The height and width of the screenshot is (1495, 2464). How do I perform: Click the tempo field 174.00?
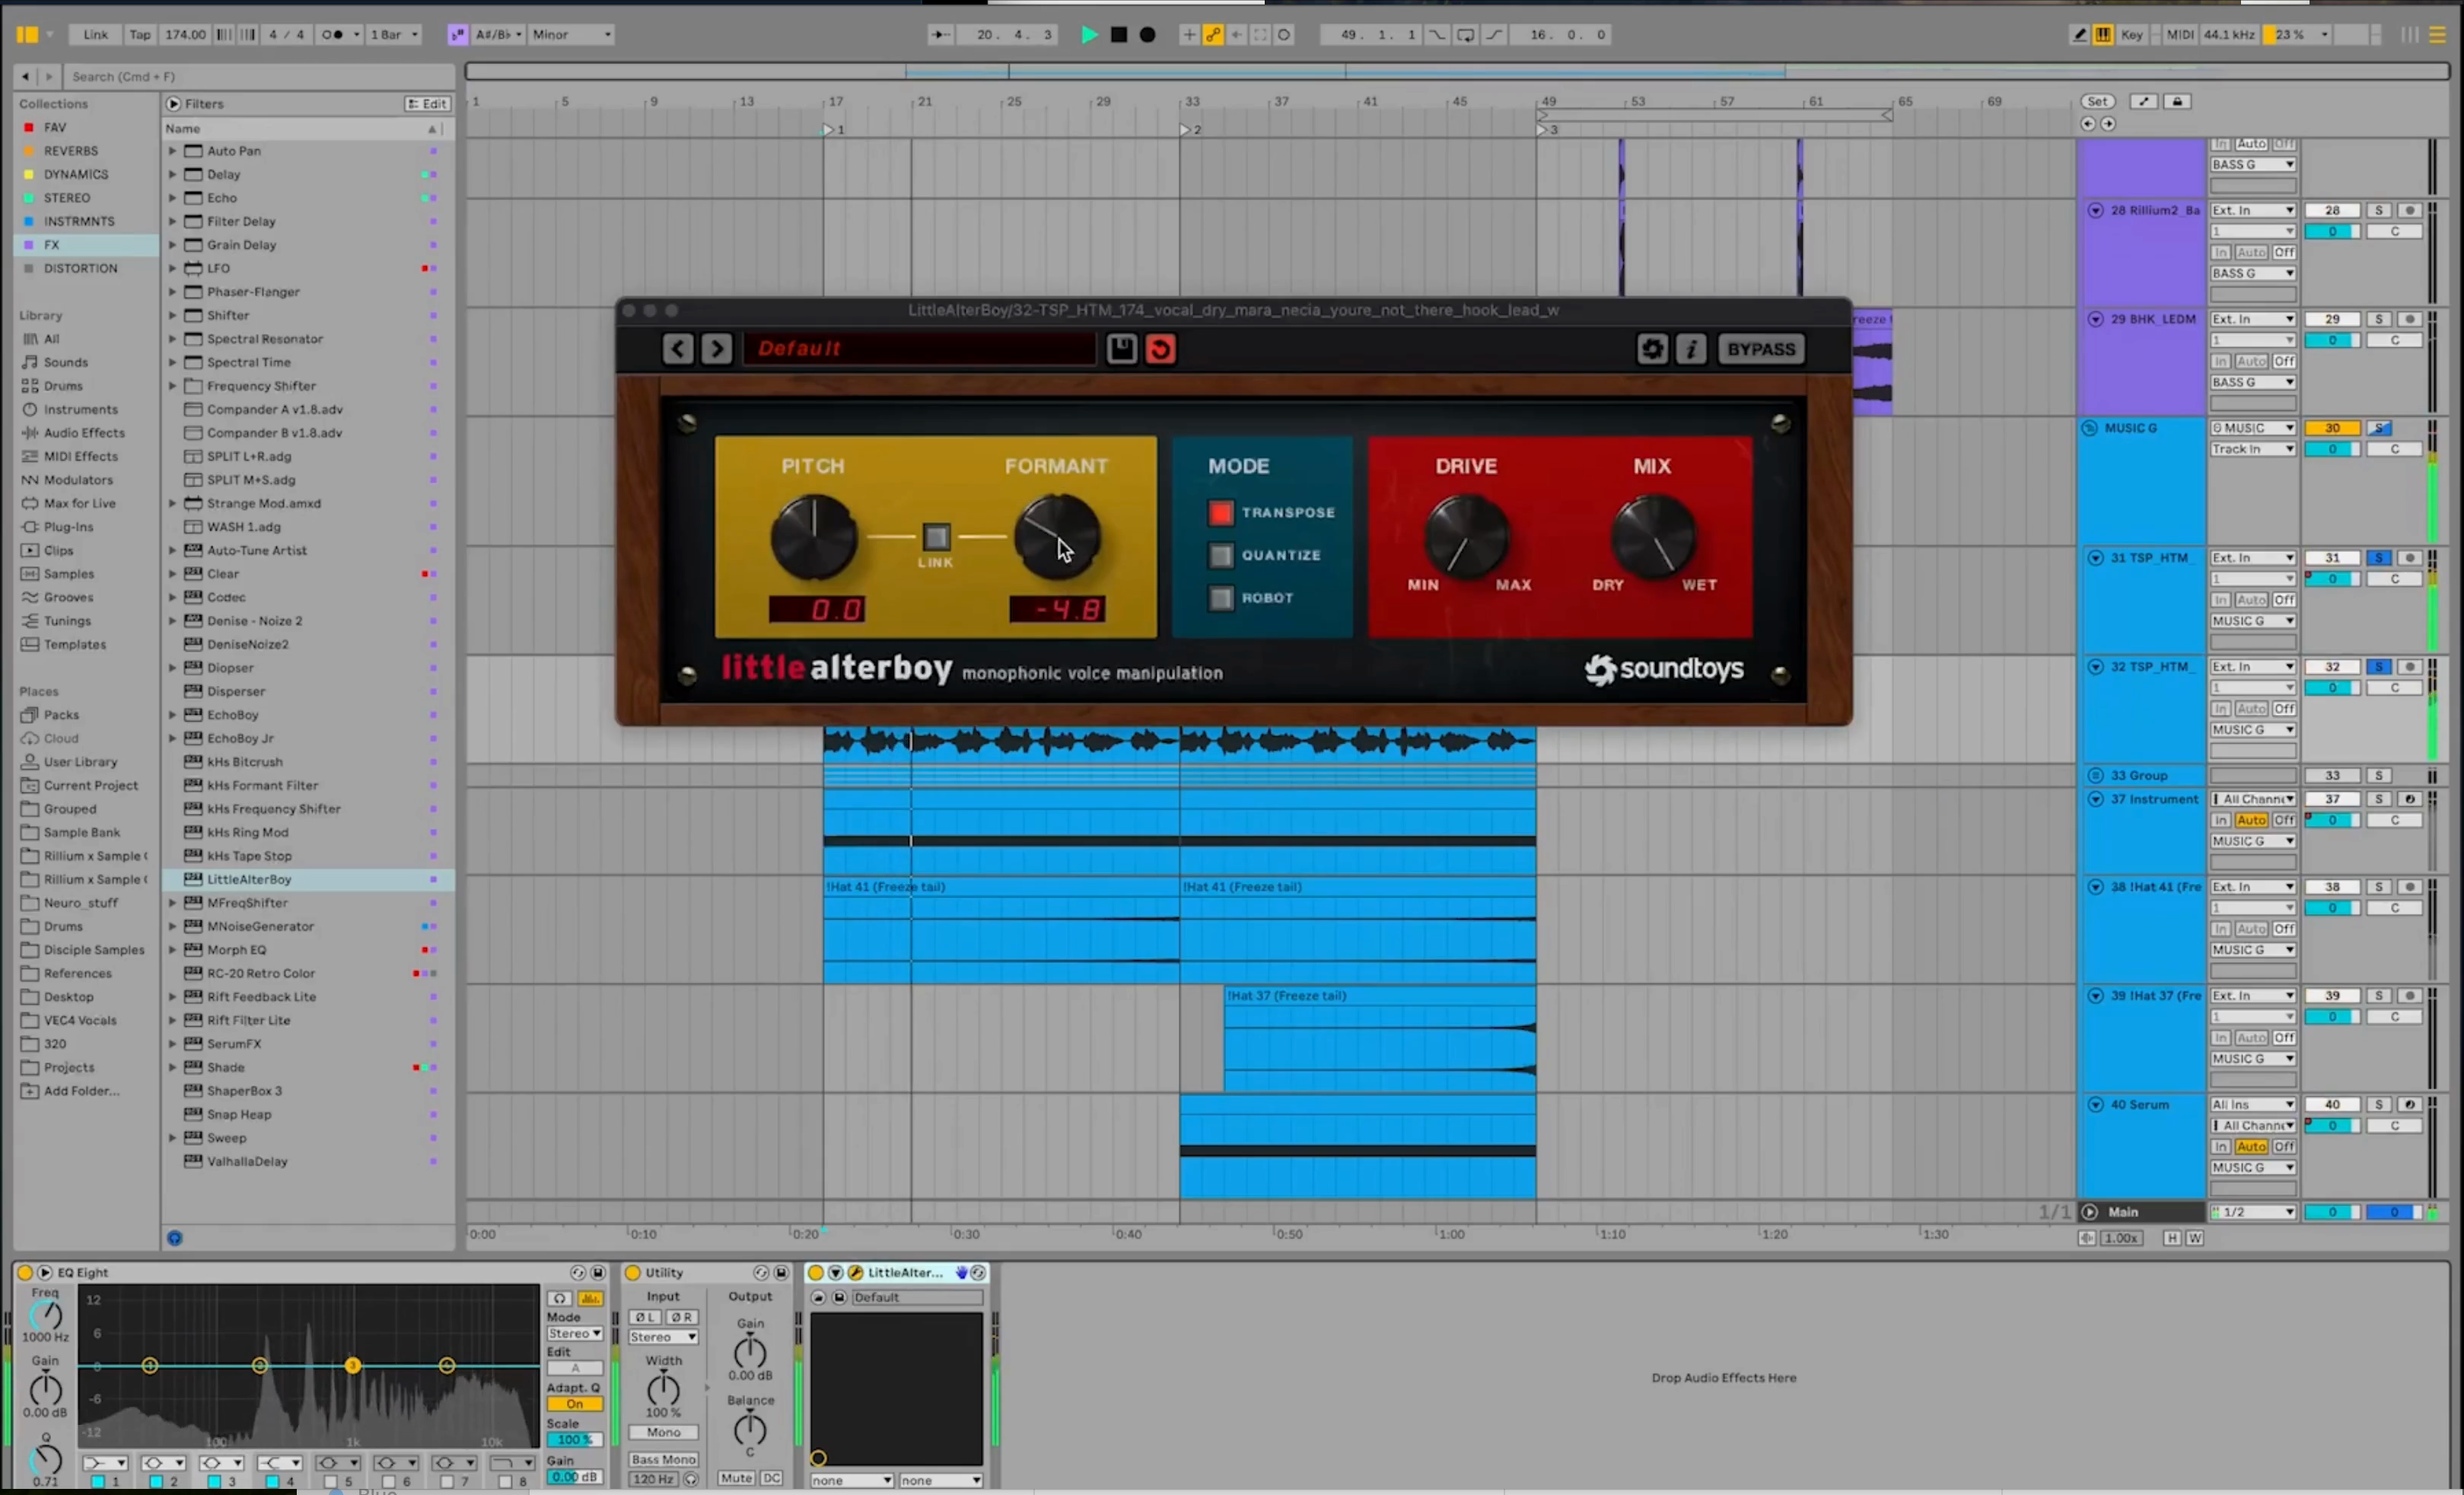pos(185,34)
